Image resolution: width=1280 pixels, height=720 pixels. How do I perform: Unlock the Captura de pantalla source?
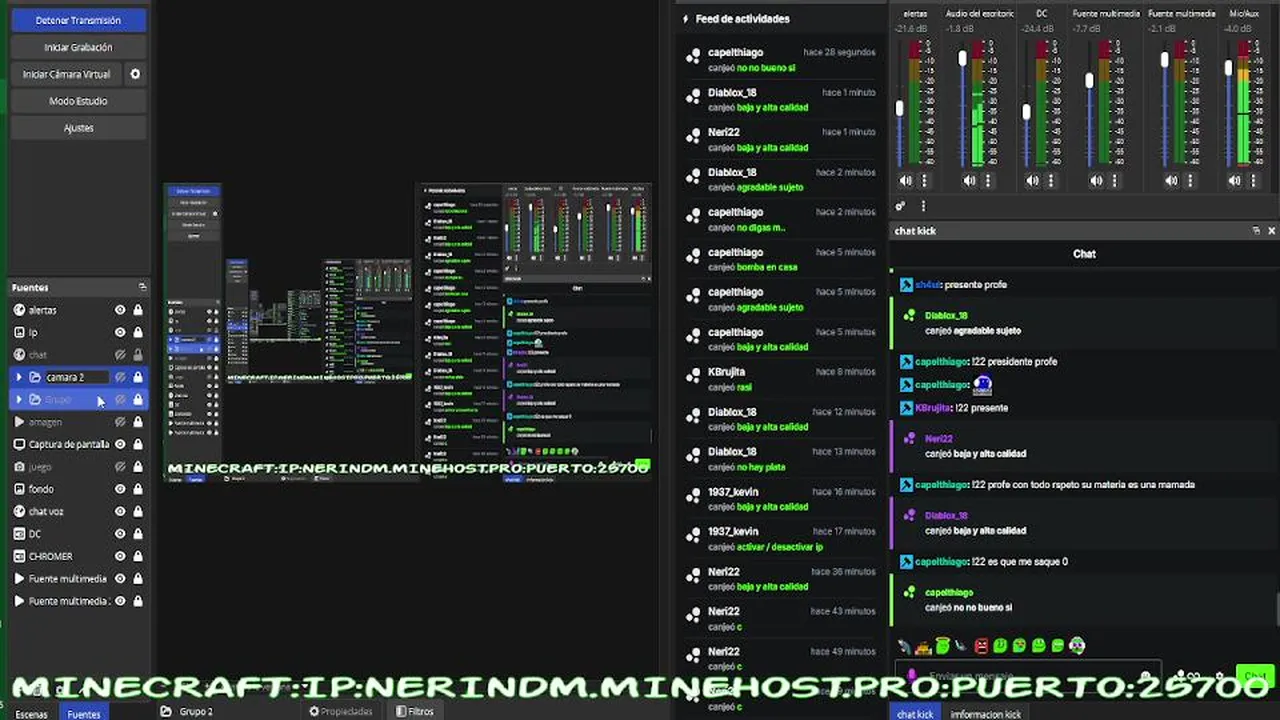pyautogui.click(x=138, y=444)
